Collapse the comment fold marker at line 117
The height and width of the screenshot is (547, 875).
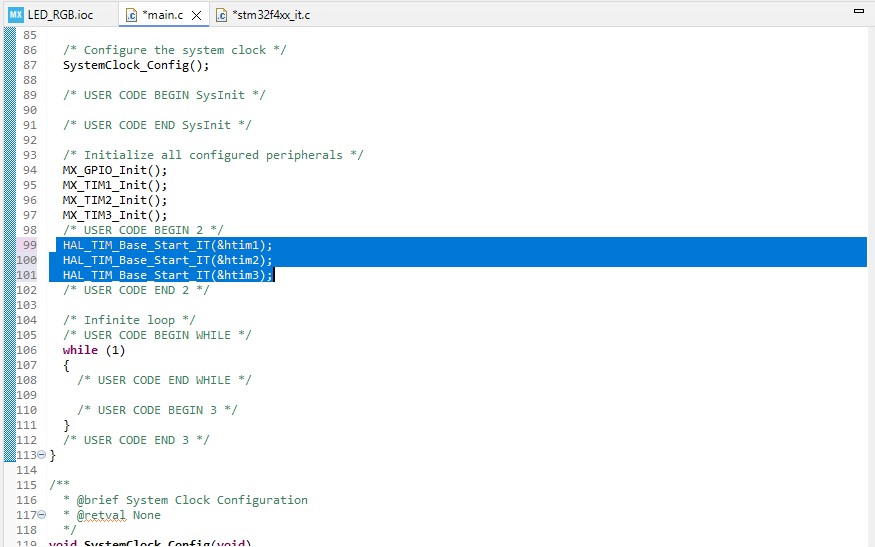pyautogui.click(x=41, y=515)
